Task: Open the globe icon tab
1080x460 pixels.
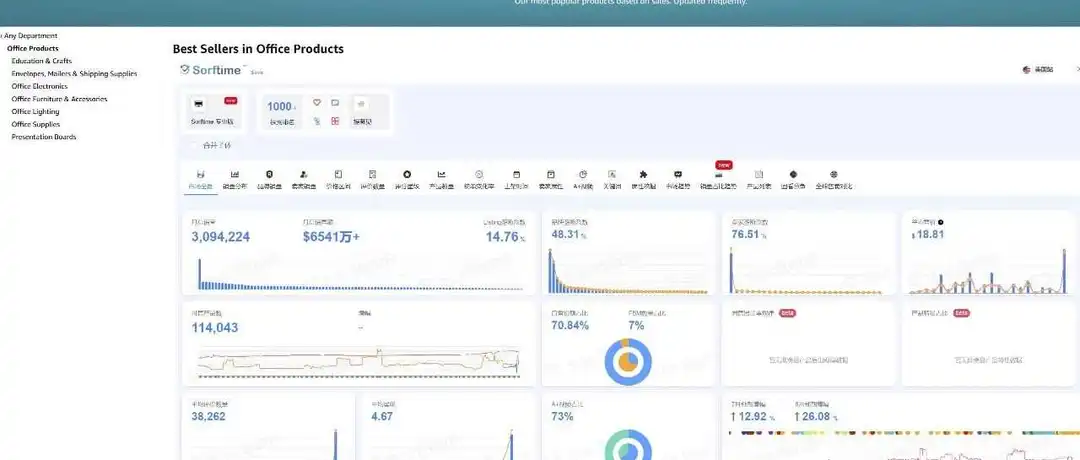Action: click(x=834, y=180)
